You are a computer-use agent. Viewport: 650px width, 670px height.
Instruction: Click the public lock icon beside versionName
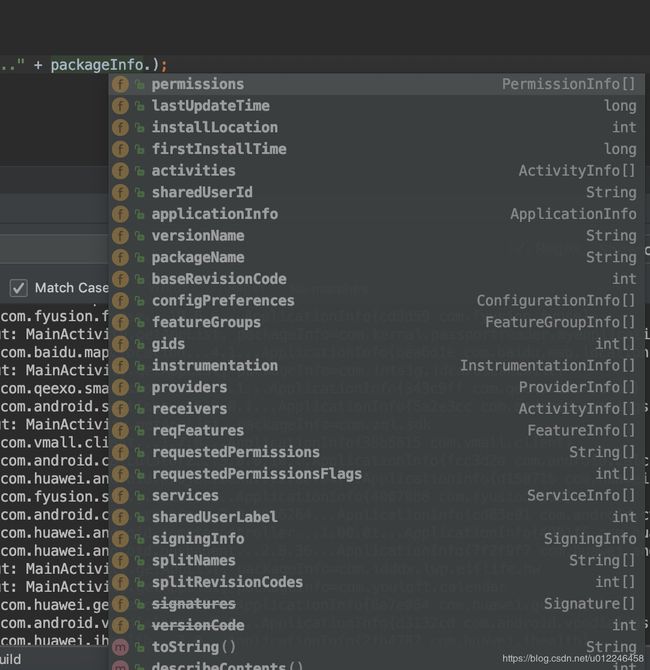click(x=139, y=236)
